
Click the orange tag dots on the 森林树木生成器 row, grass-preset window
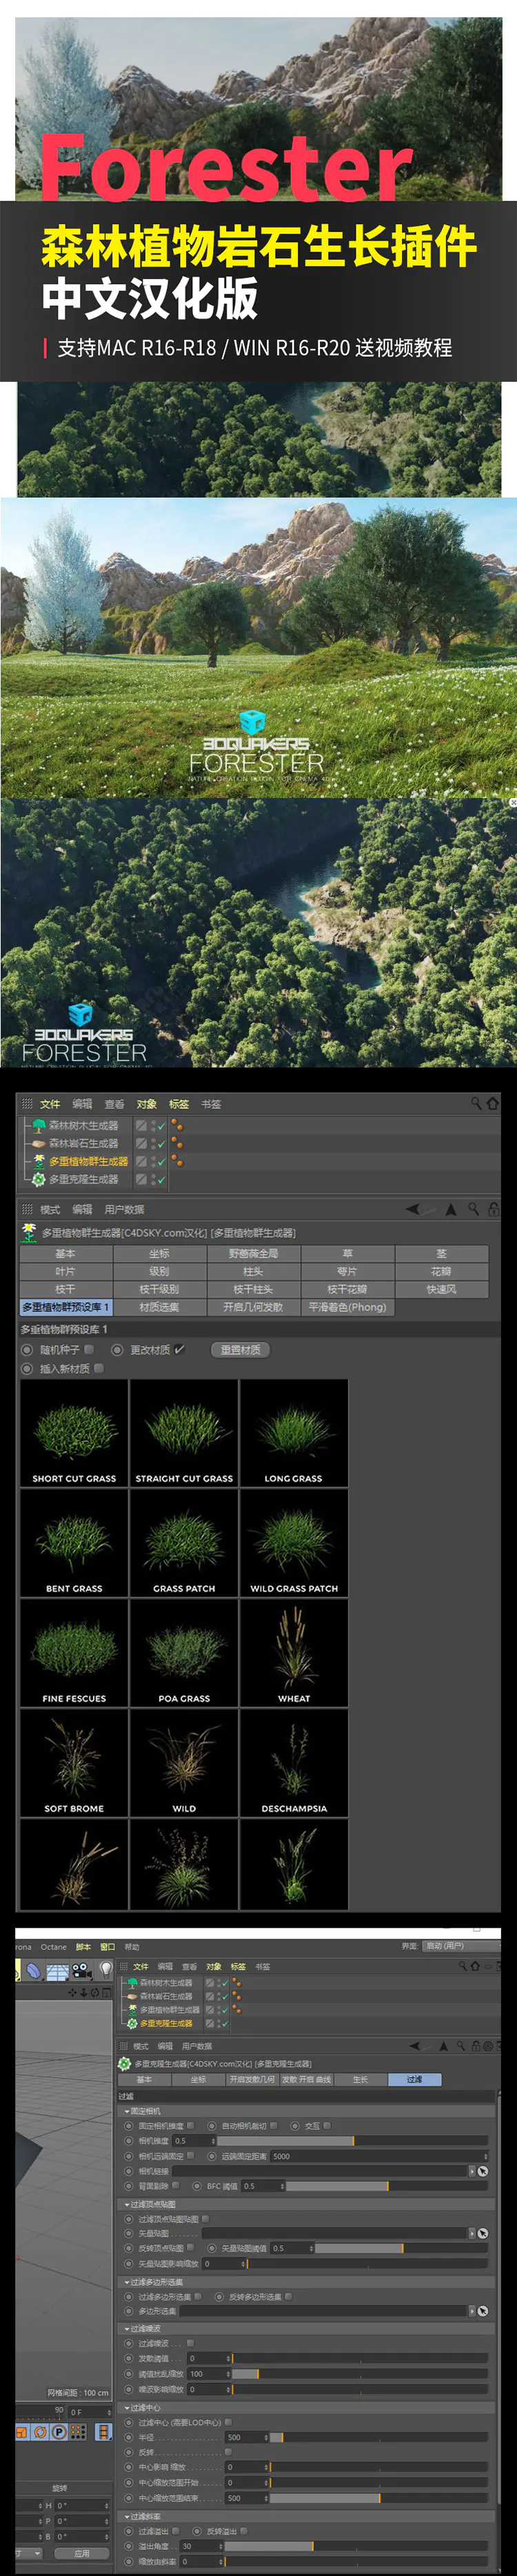point(177,1125)
